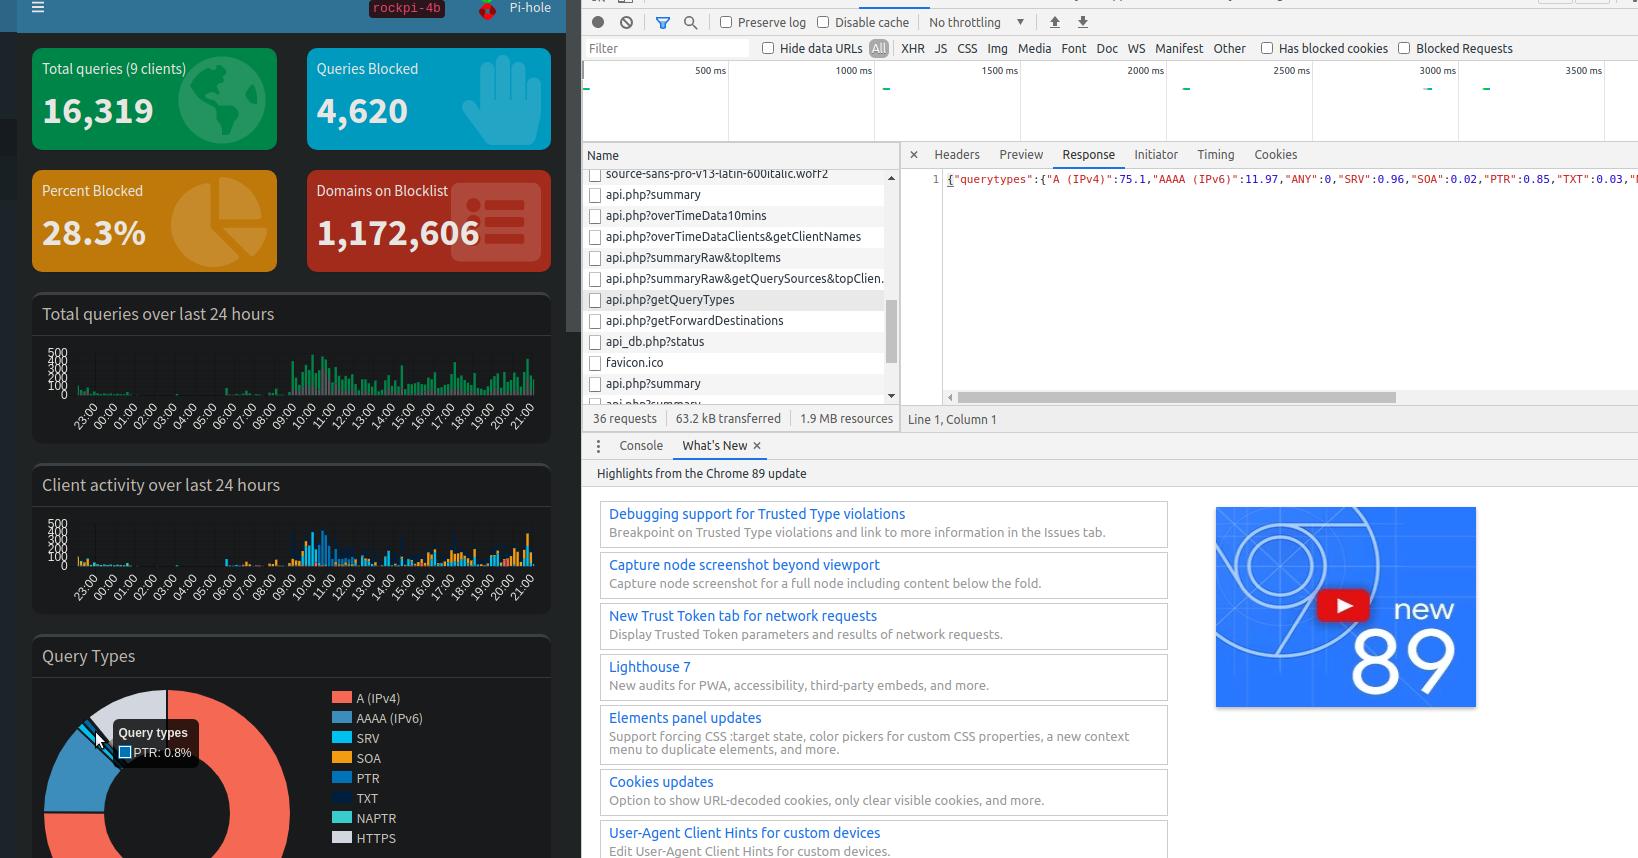Screen dimensions: 1638x858
Task: Open Capture node screenshot beyond viewport link
Action: (744, 565)
